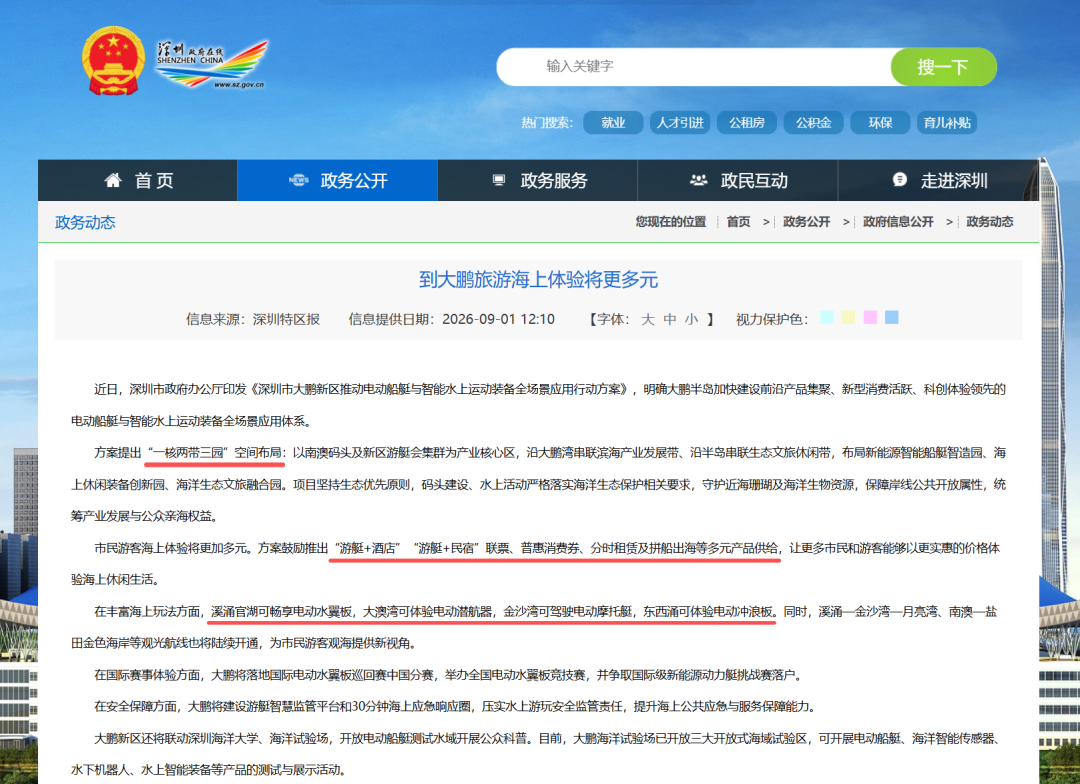Follow breadcrumb link 政务公开
Viewport: 1080px width, 784px height.
tap(807, 222)
